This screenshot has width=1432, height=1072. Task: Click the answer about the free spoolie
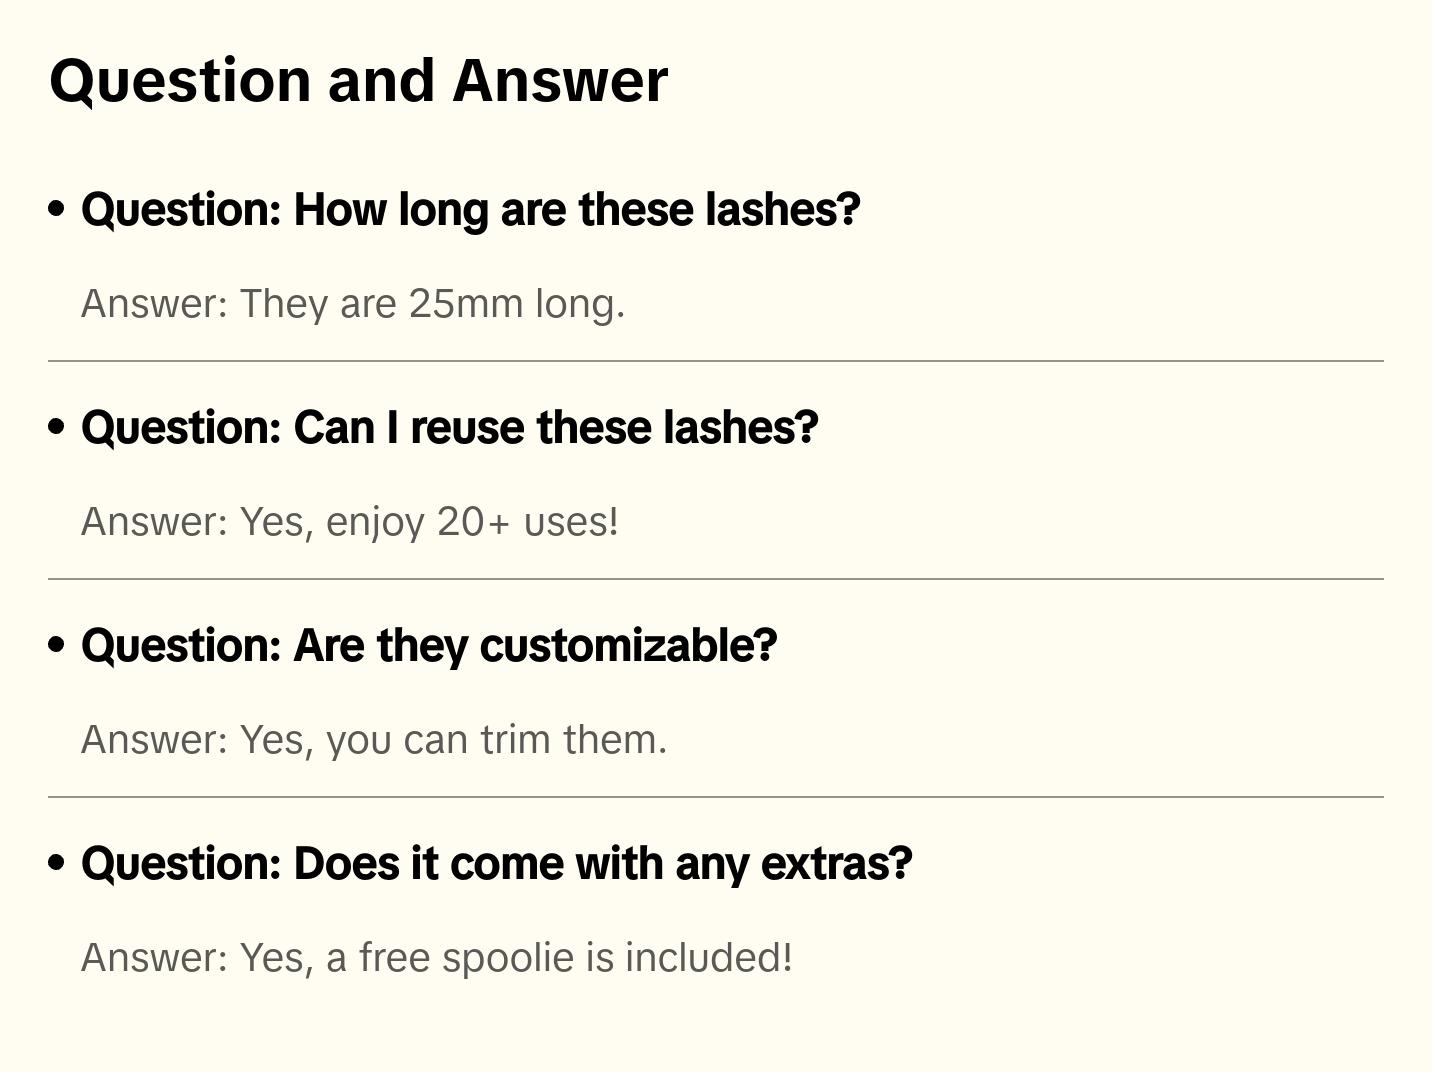tap(437, 957)
